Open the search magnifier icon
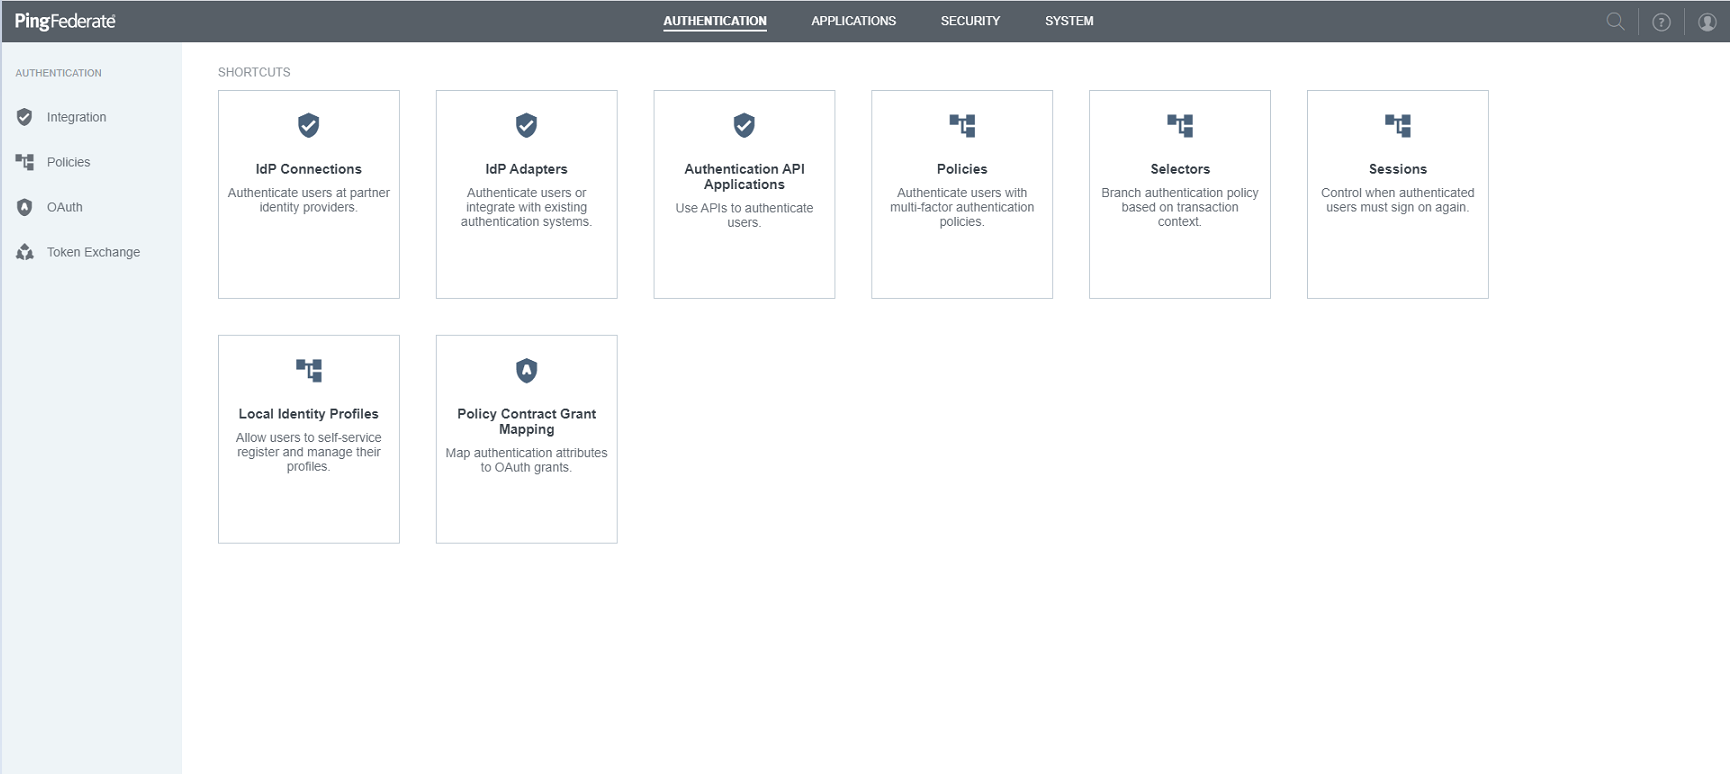This screenshot has width=1730, height=774. pos(1615,21)
